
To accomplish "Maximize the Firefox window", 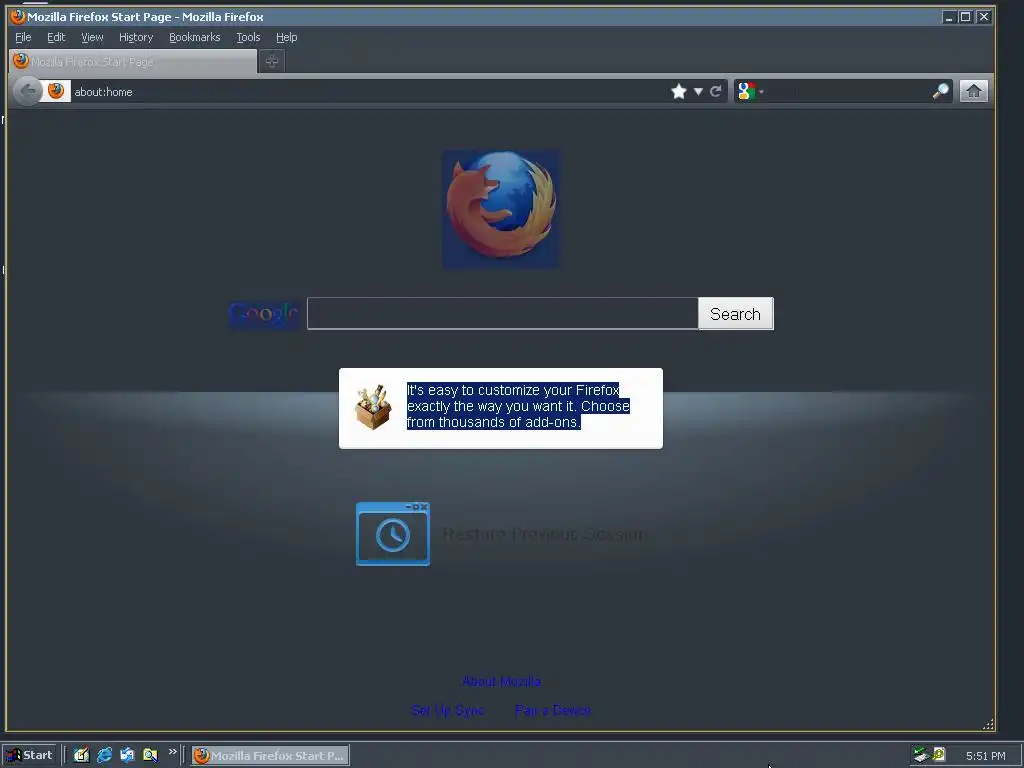I will (x=965, y=17).
